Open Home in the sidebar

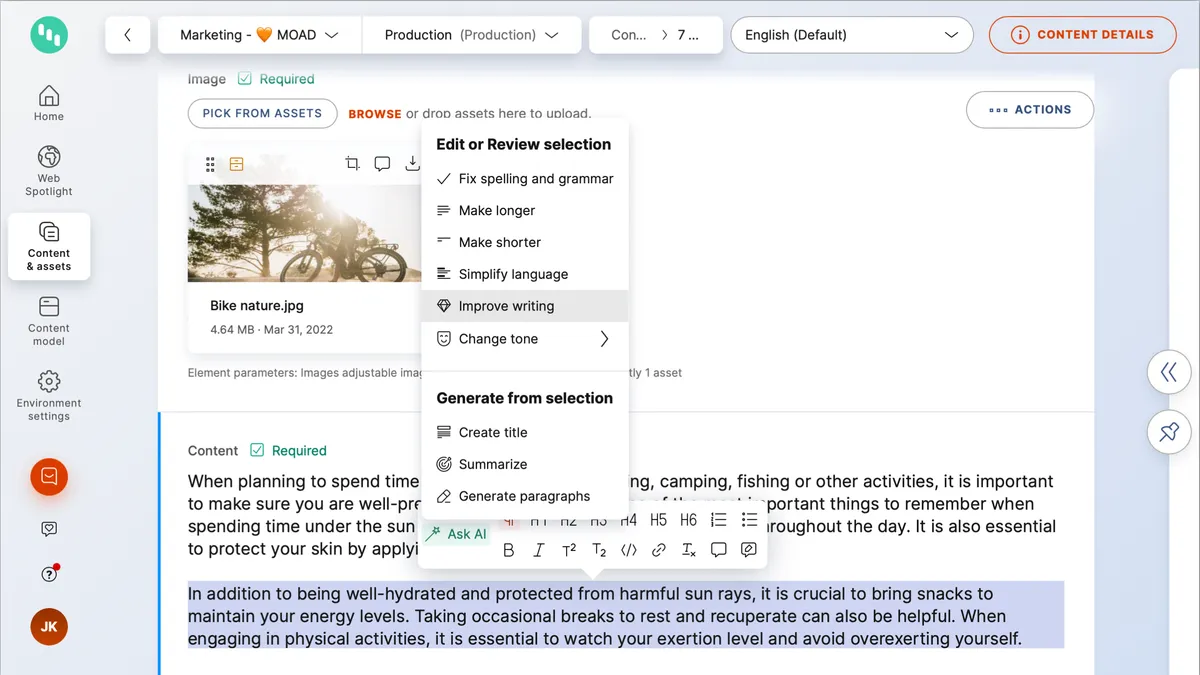[x=49, y=103]
